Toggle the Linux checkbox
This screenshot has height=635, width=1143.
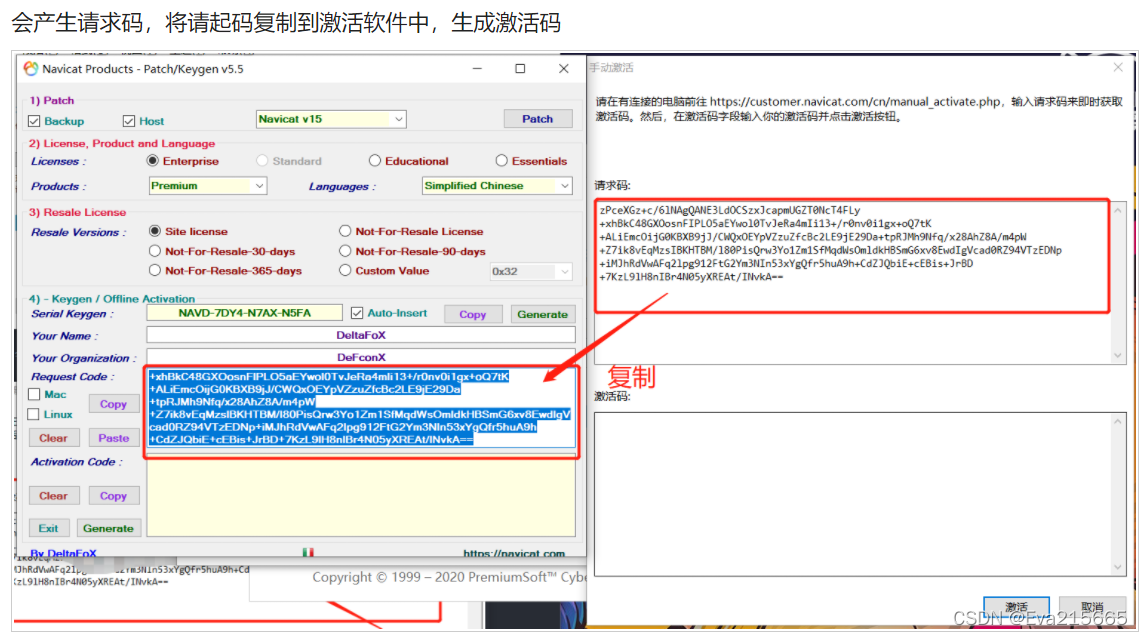coord(34,414)
